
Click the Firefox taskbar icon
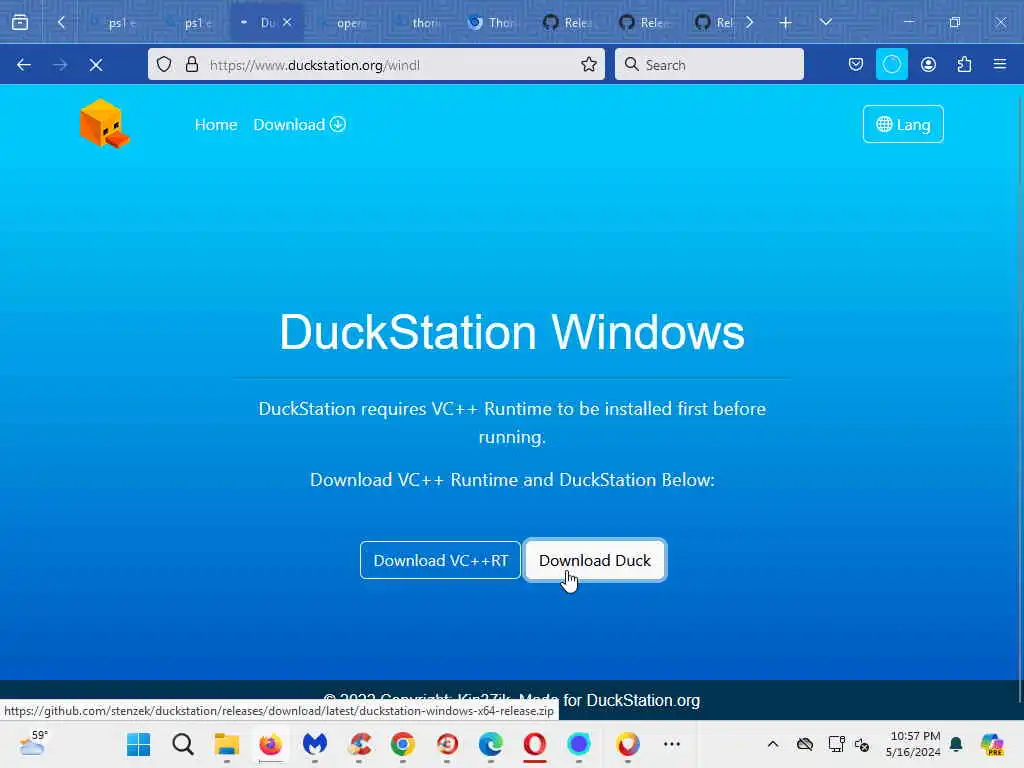(270, 744)
